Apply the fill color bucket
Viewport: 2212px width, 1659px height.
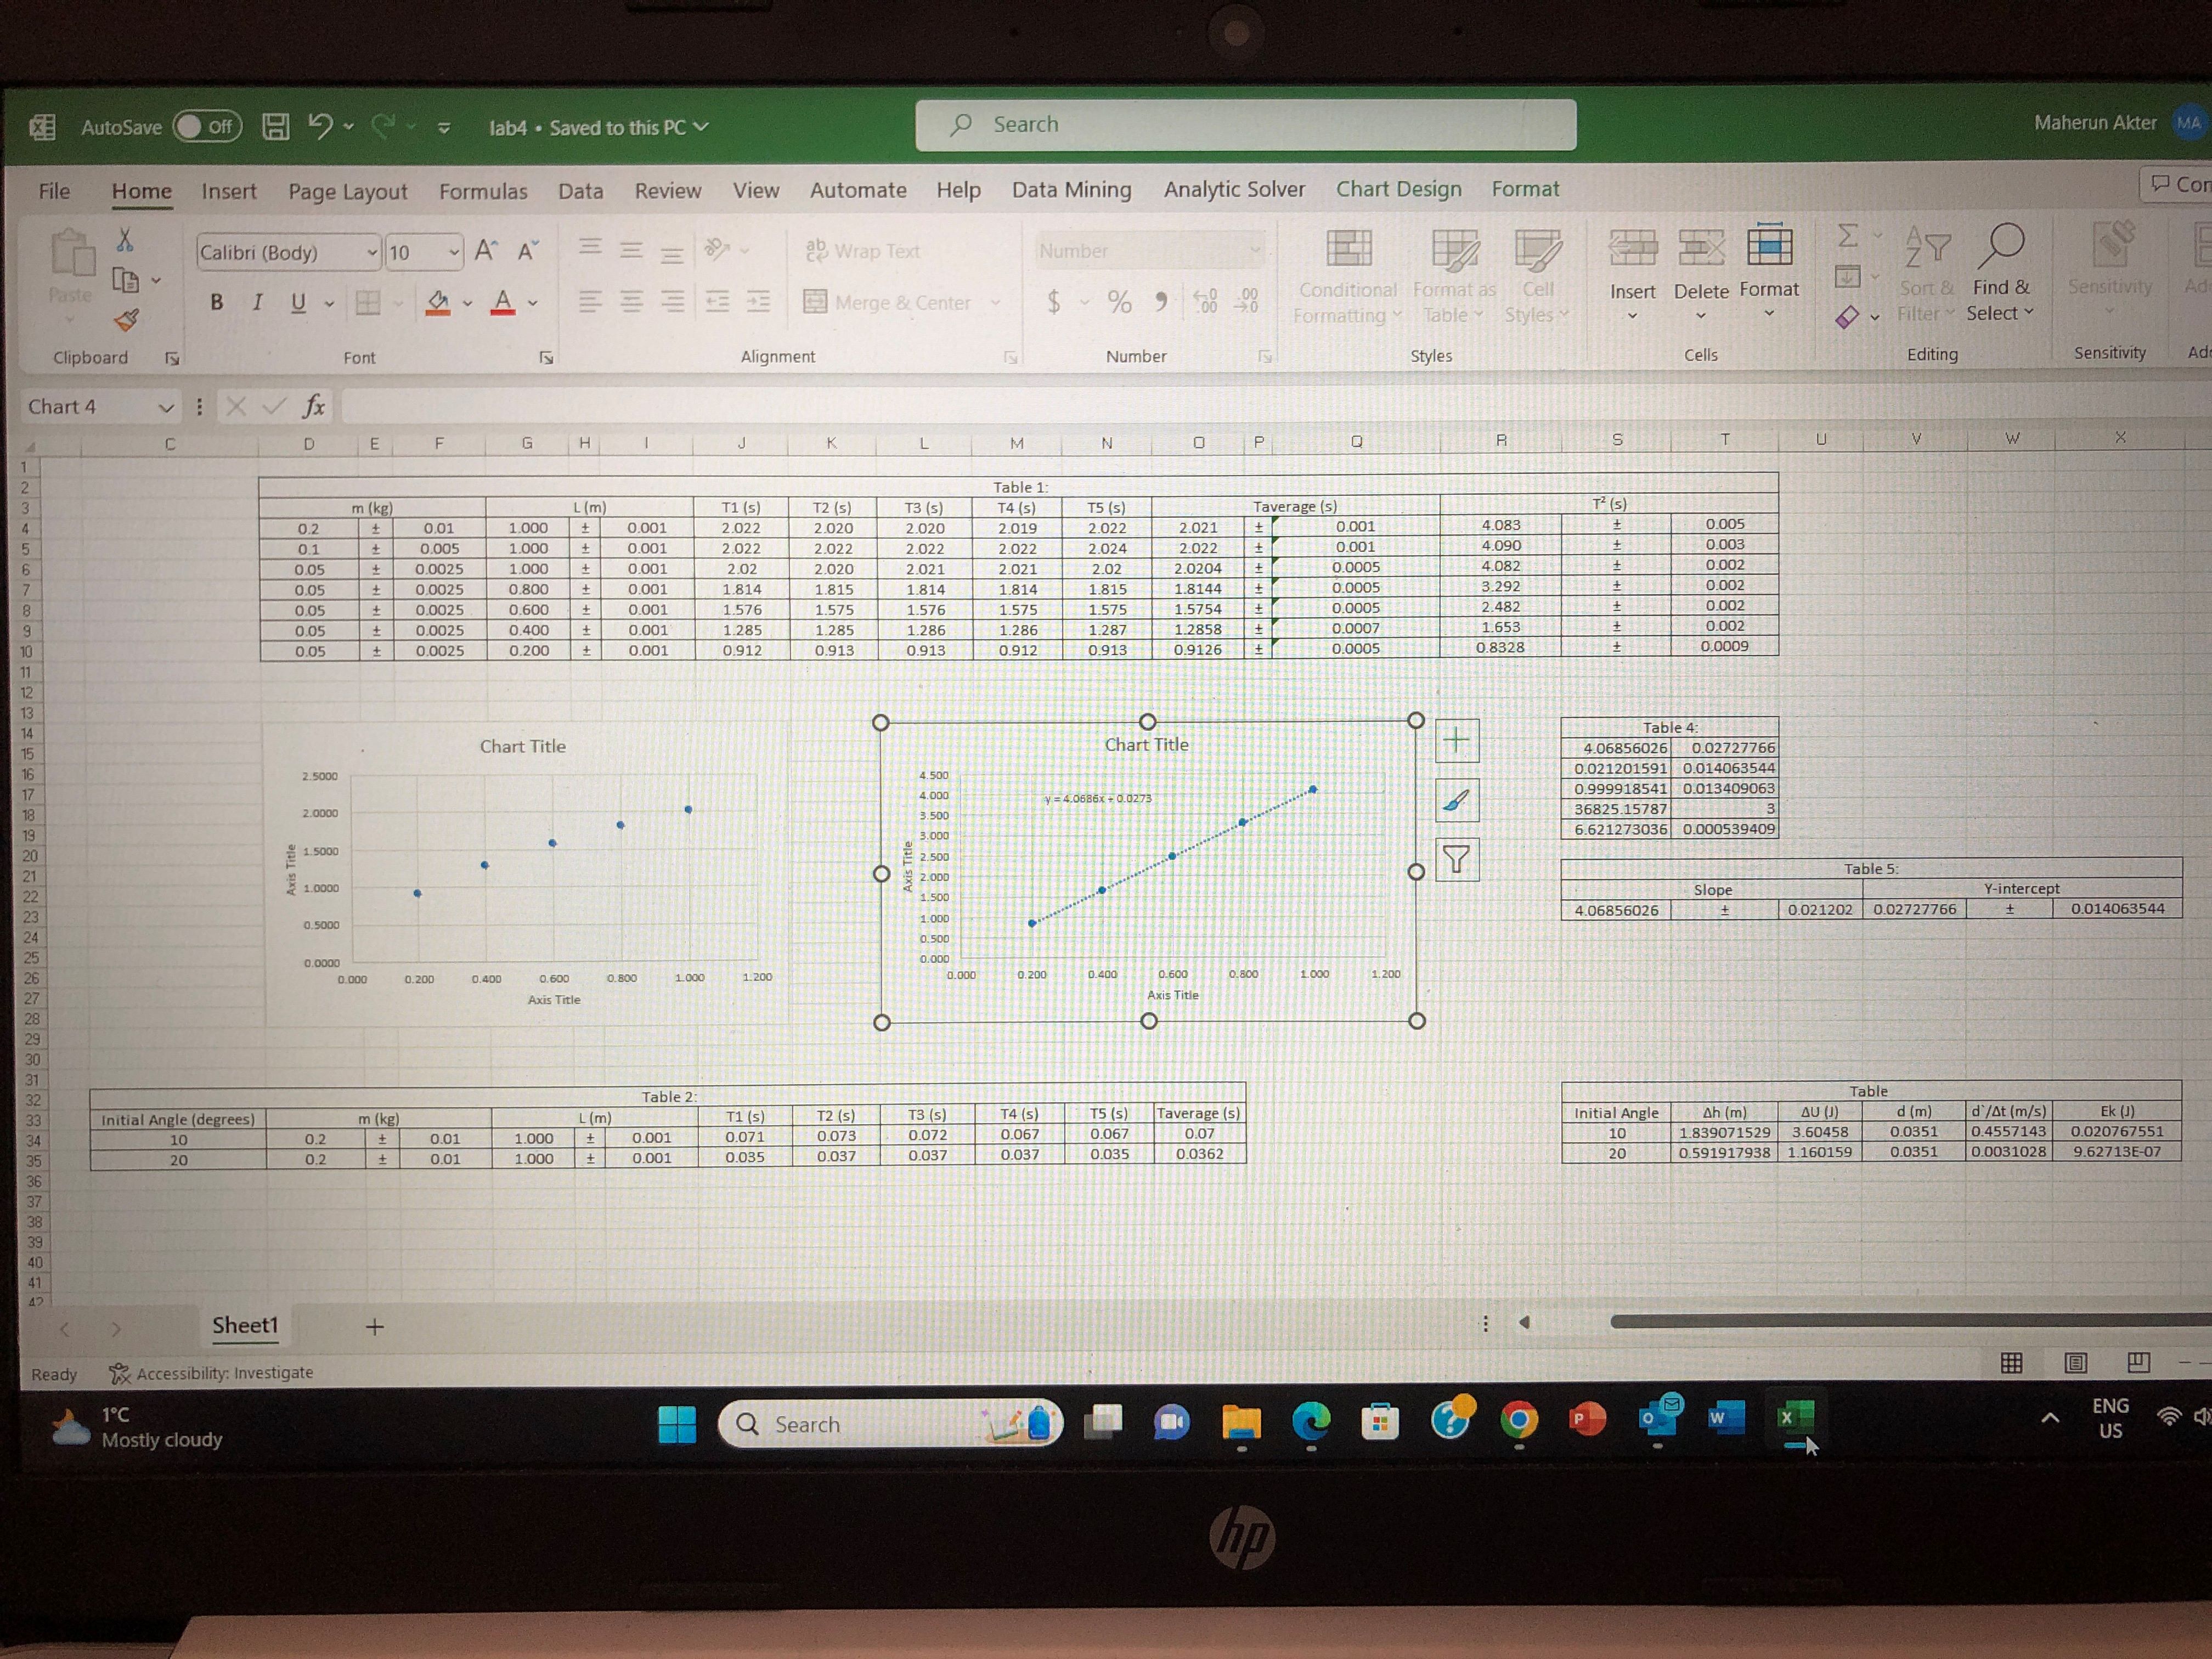coord(438,302)
